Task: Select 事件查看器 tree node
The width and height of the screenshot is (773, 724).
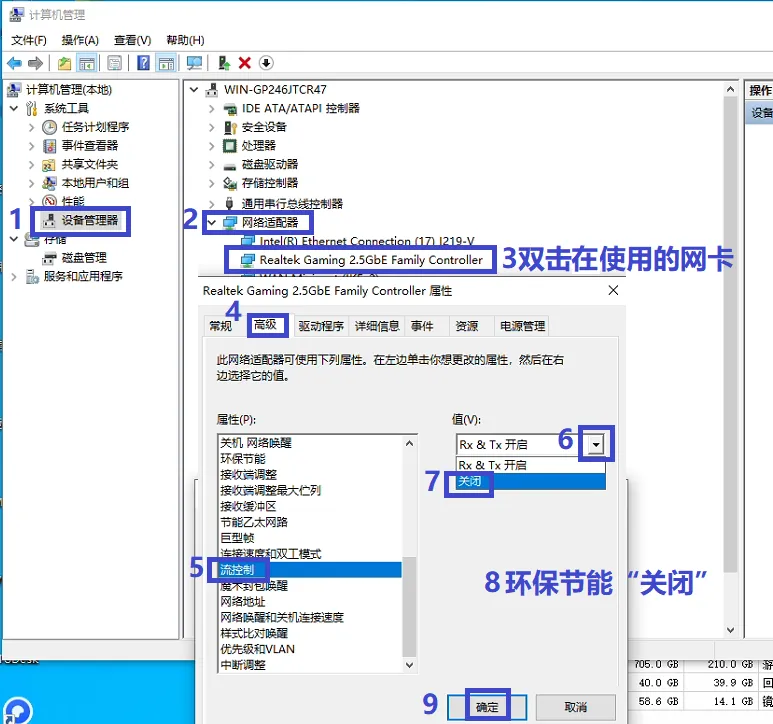Action: point(90,146)
